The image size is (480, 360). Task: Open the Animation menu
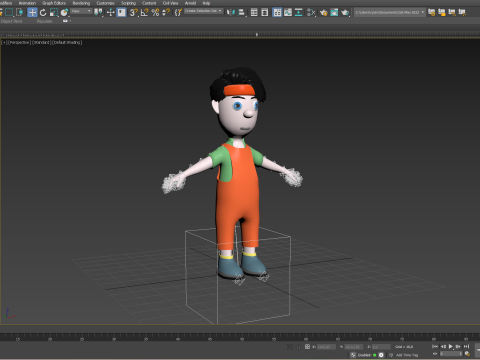coord(27,3)
